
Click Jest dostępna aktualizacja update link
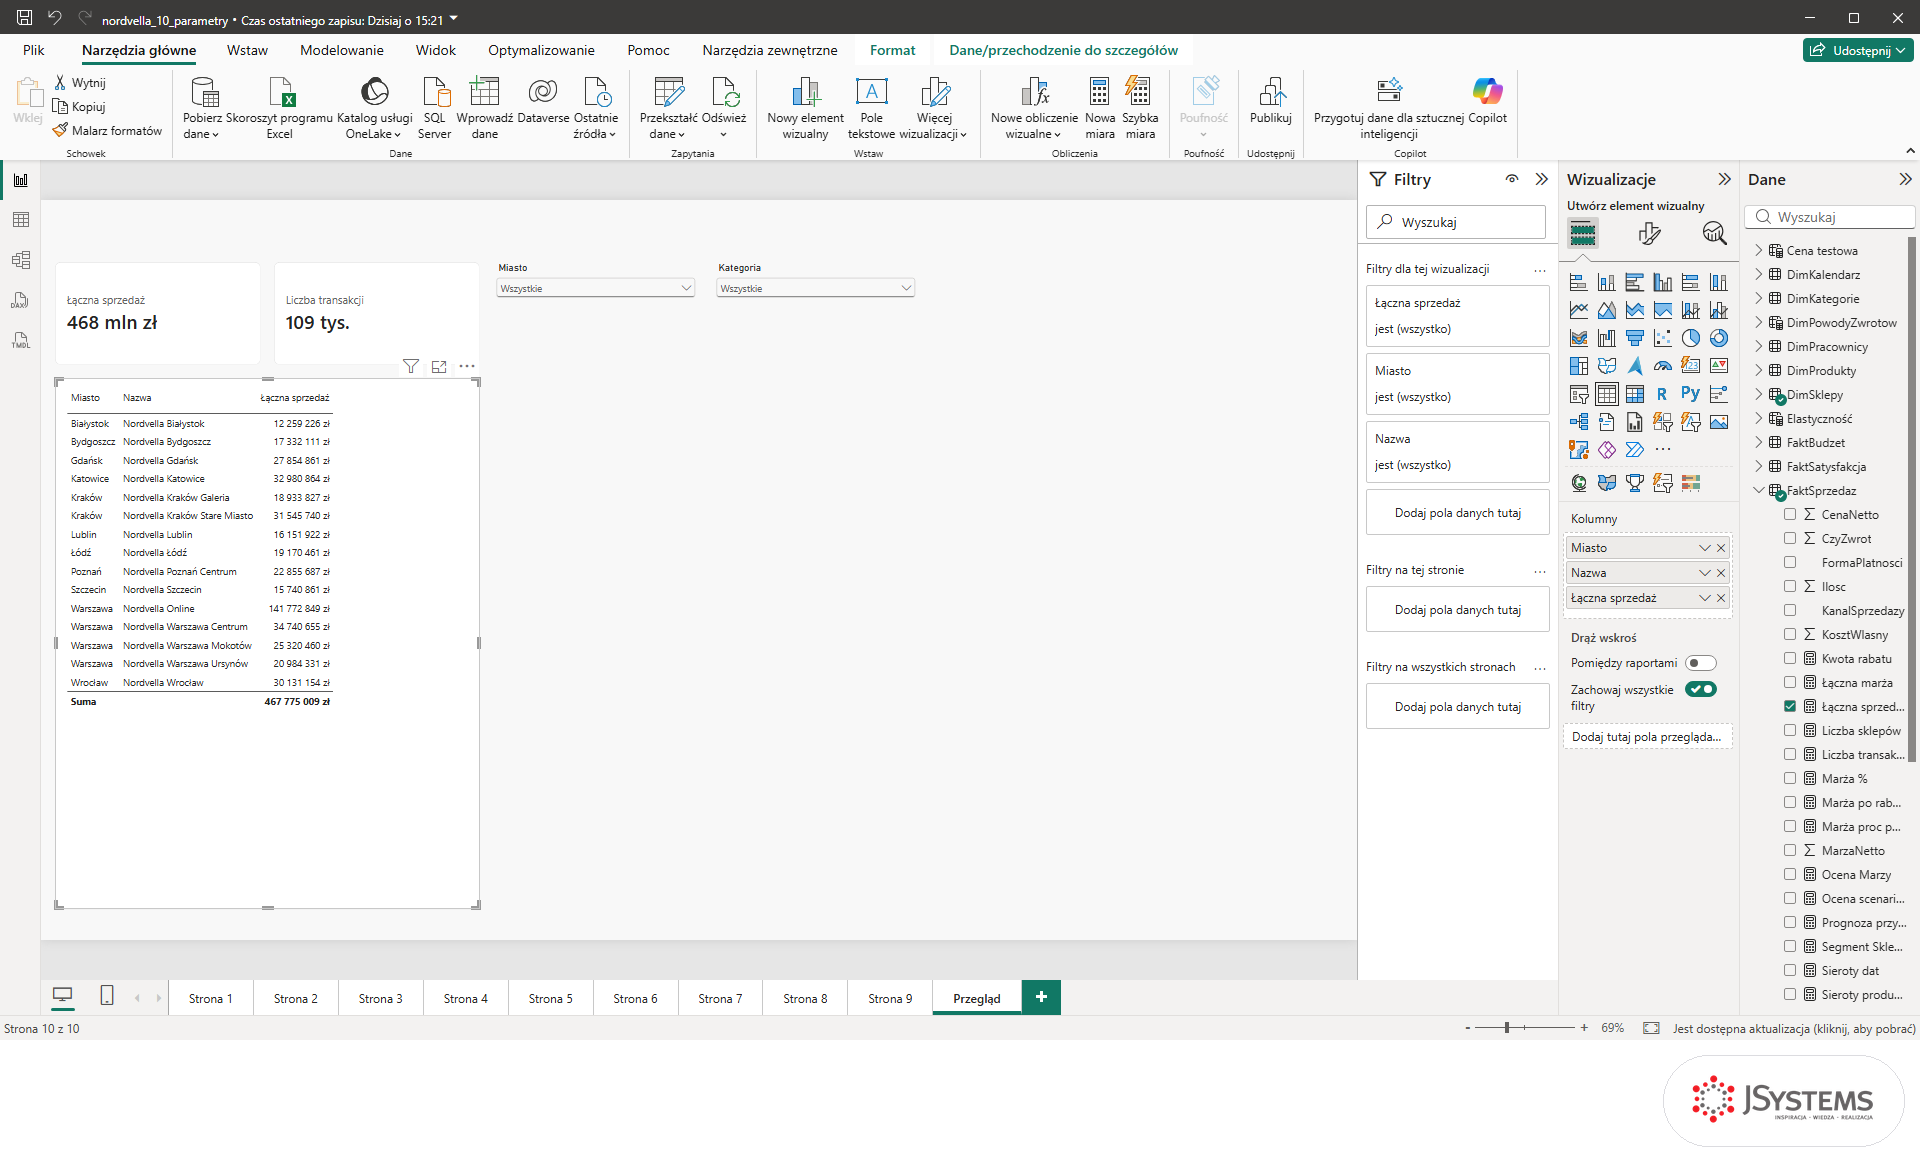(x=1794, y=1028)
